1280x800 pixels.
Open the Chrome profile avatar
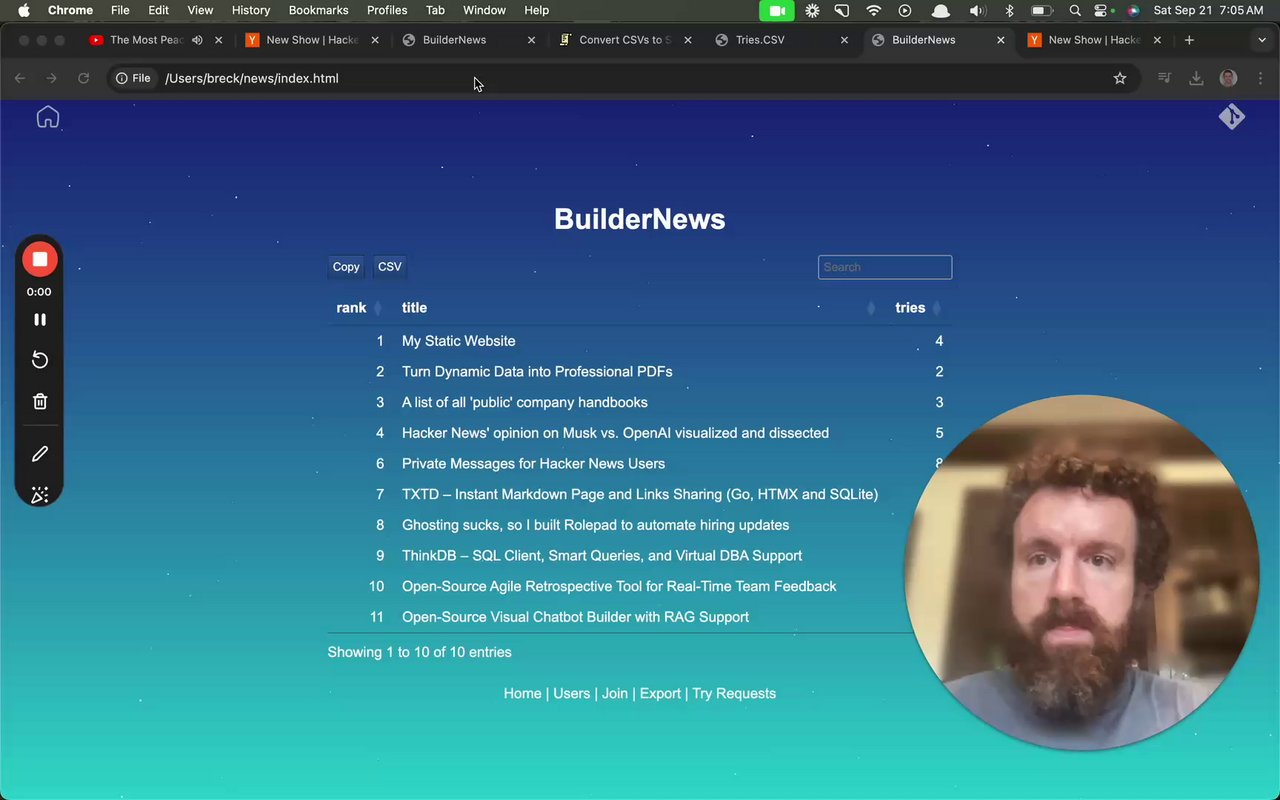pos(1229,78)
